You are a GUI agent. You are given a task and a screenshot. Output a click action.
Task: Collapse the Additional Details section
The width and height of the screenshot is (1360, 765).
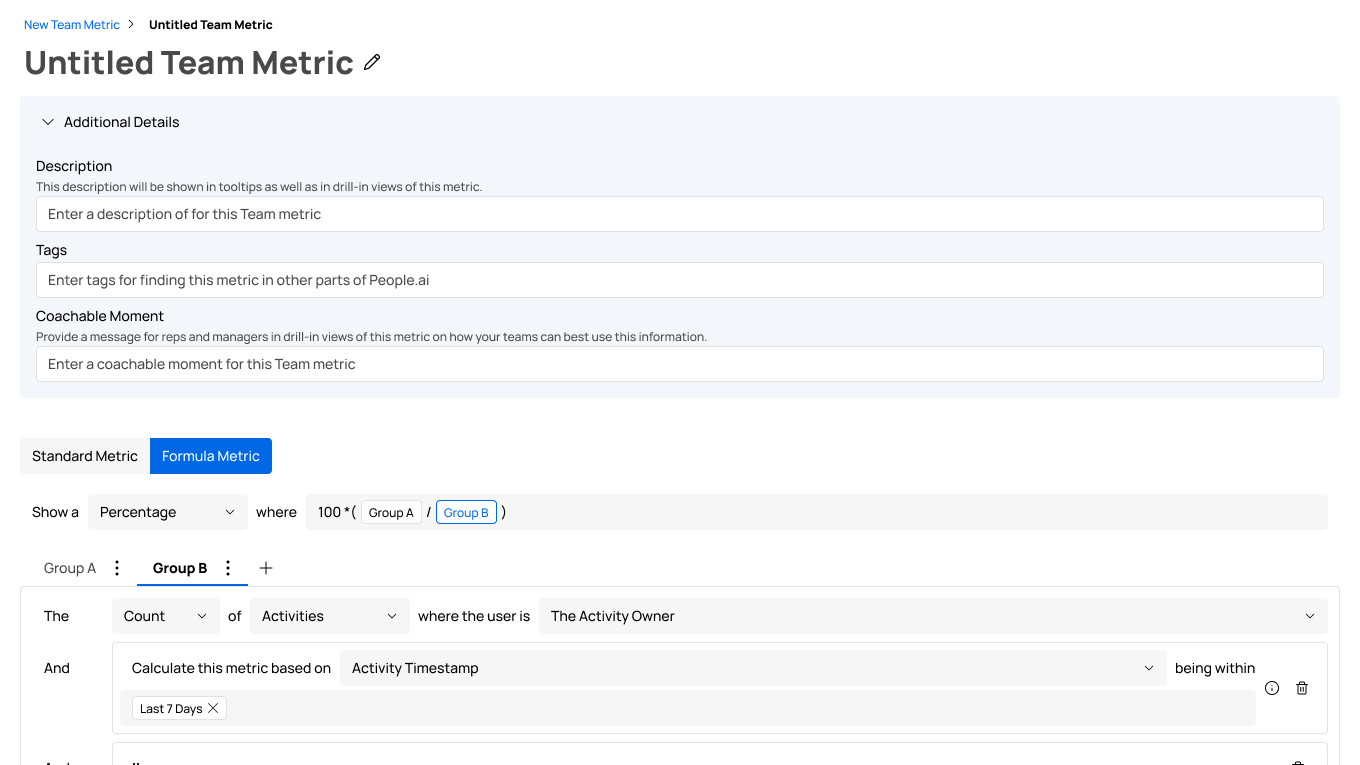pos(48,122)
